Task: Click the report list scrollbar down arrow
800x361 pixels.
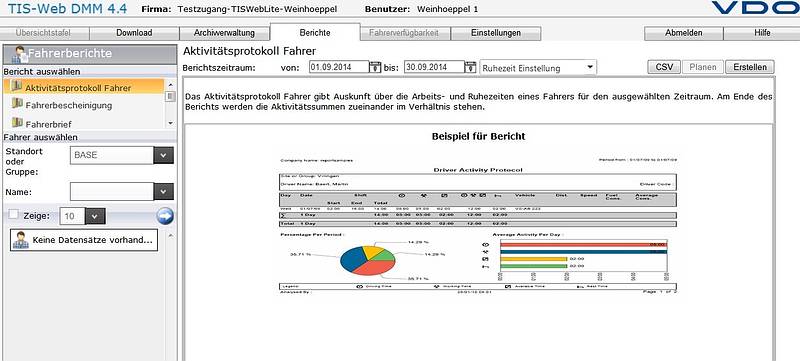Action: [x=170, y=123]
